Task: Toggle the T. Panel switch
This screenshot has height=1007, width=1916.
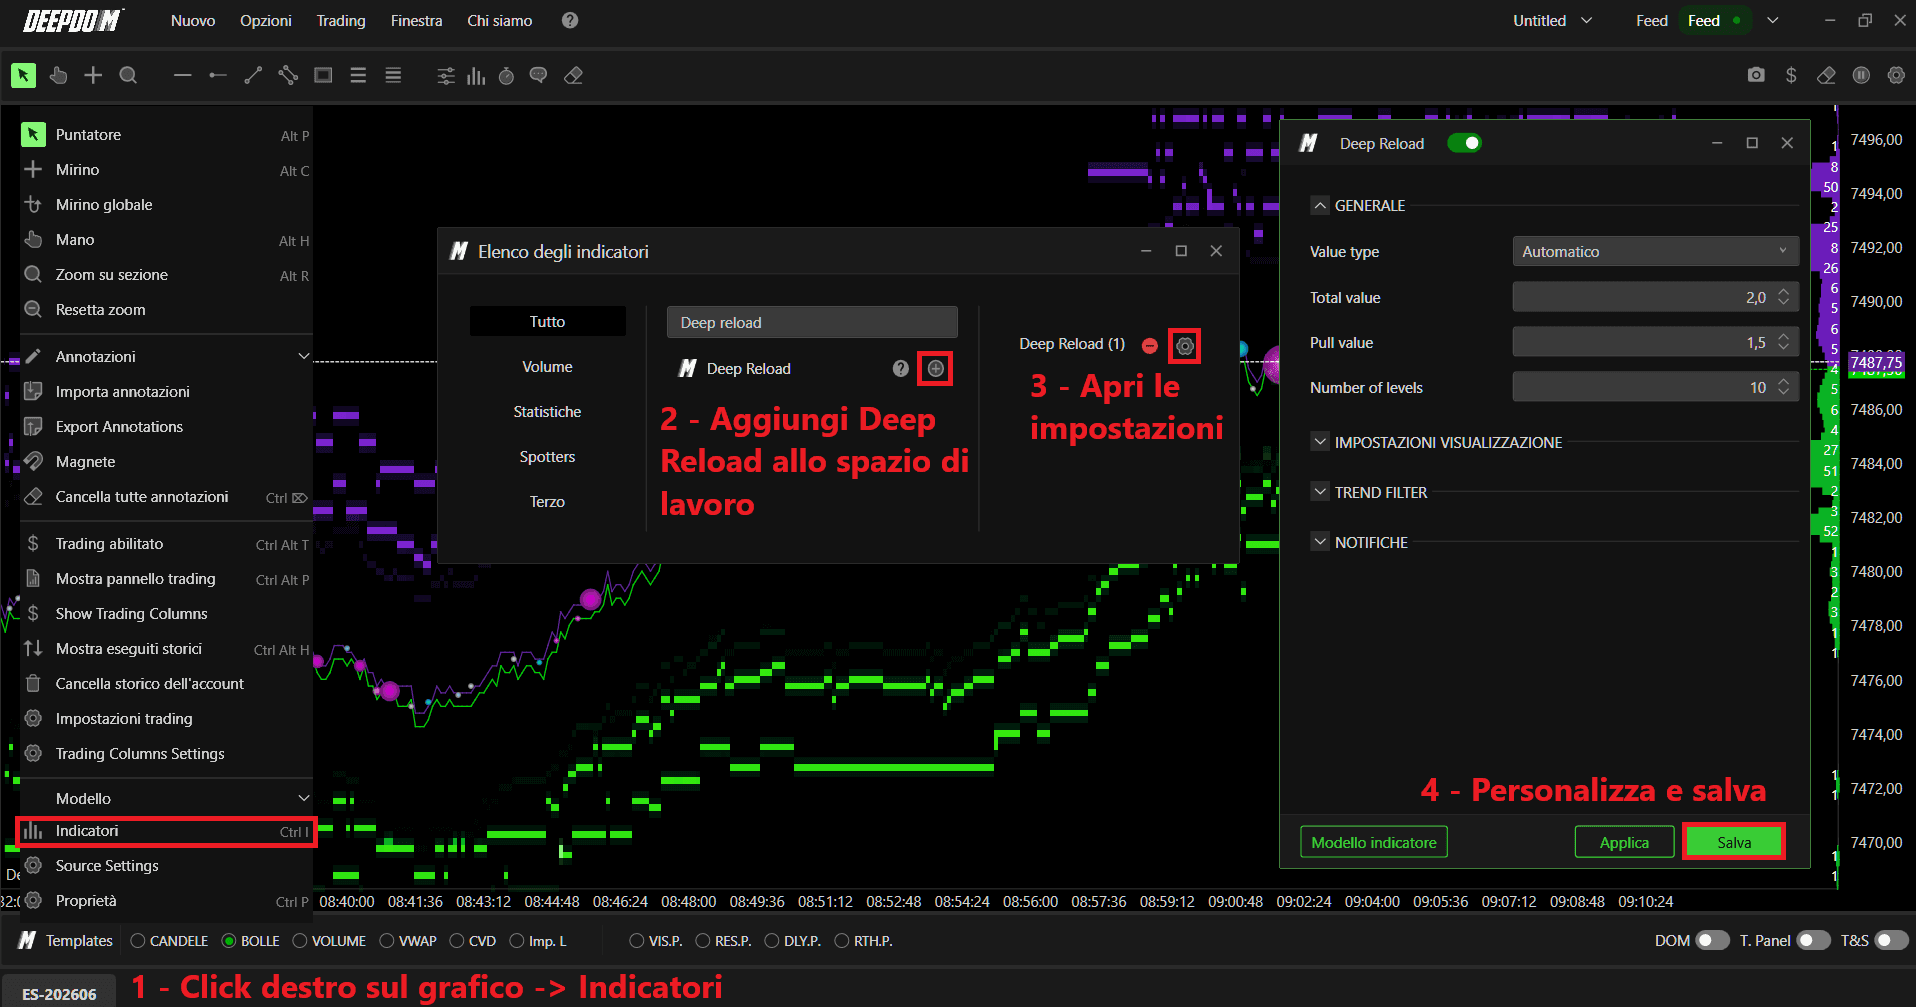Action: tap(1813, 940)
